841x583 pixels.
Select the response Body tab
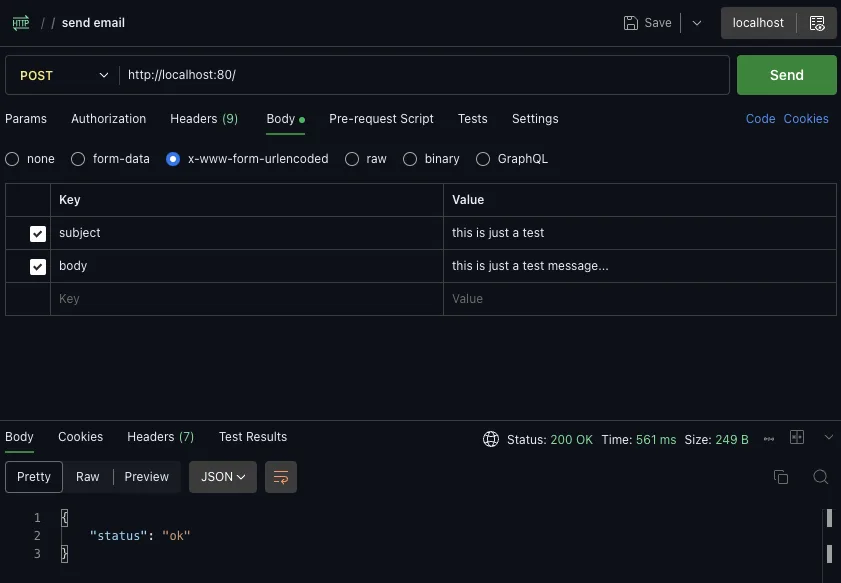(19, 437)
